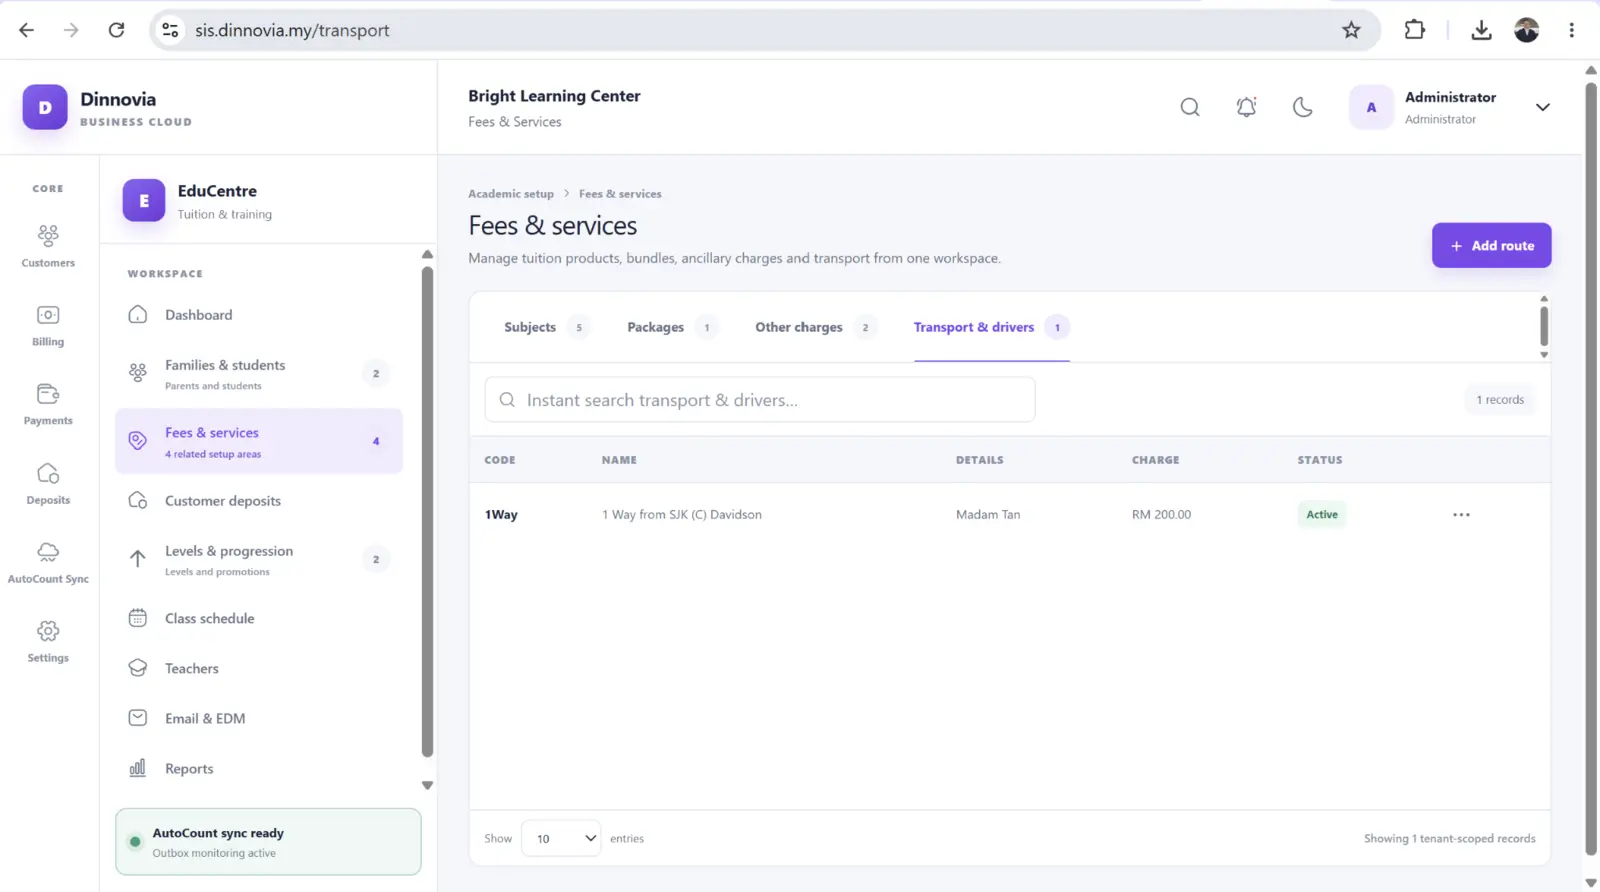This screenshot has height=892, width=1600.
Task: Open the Billing module icon
Action: click(48, 325)
